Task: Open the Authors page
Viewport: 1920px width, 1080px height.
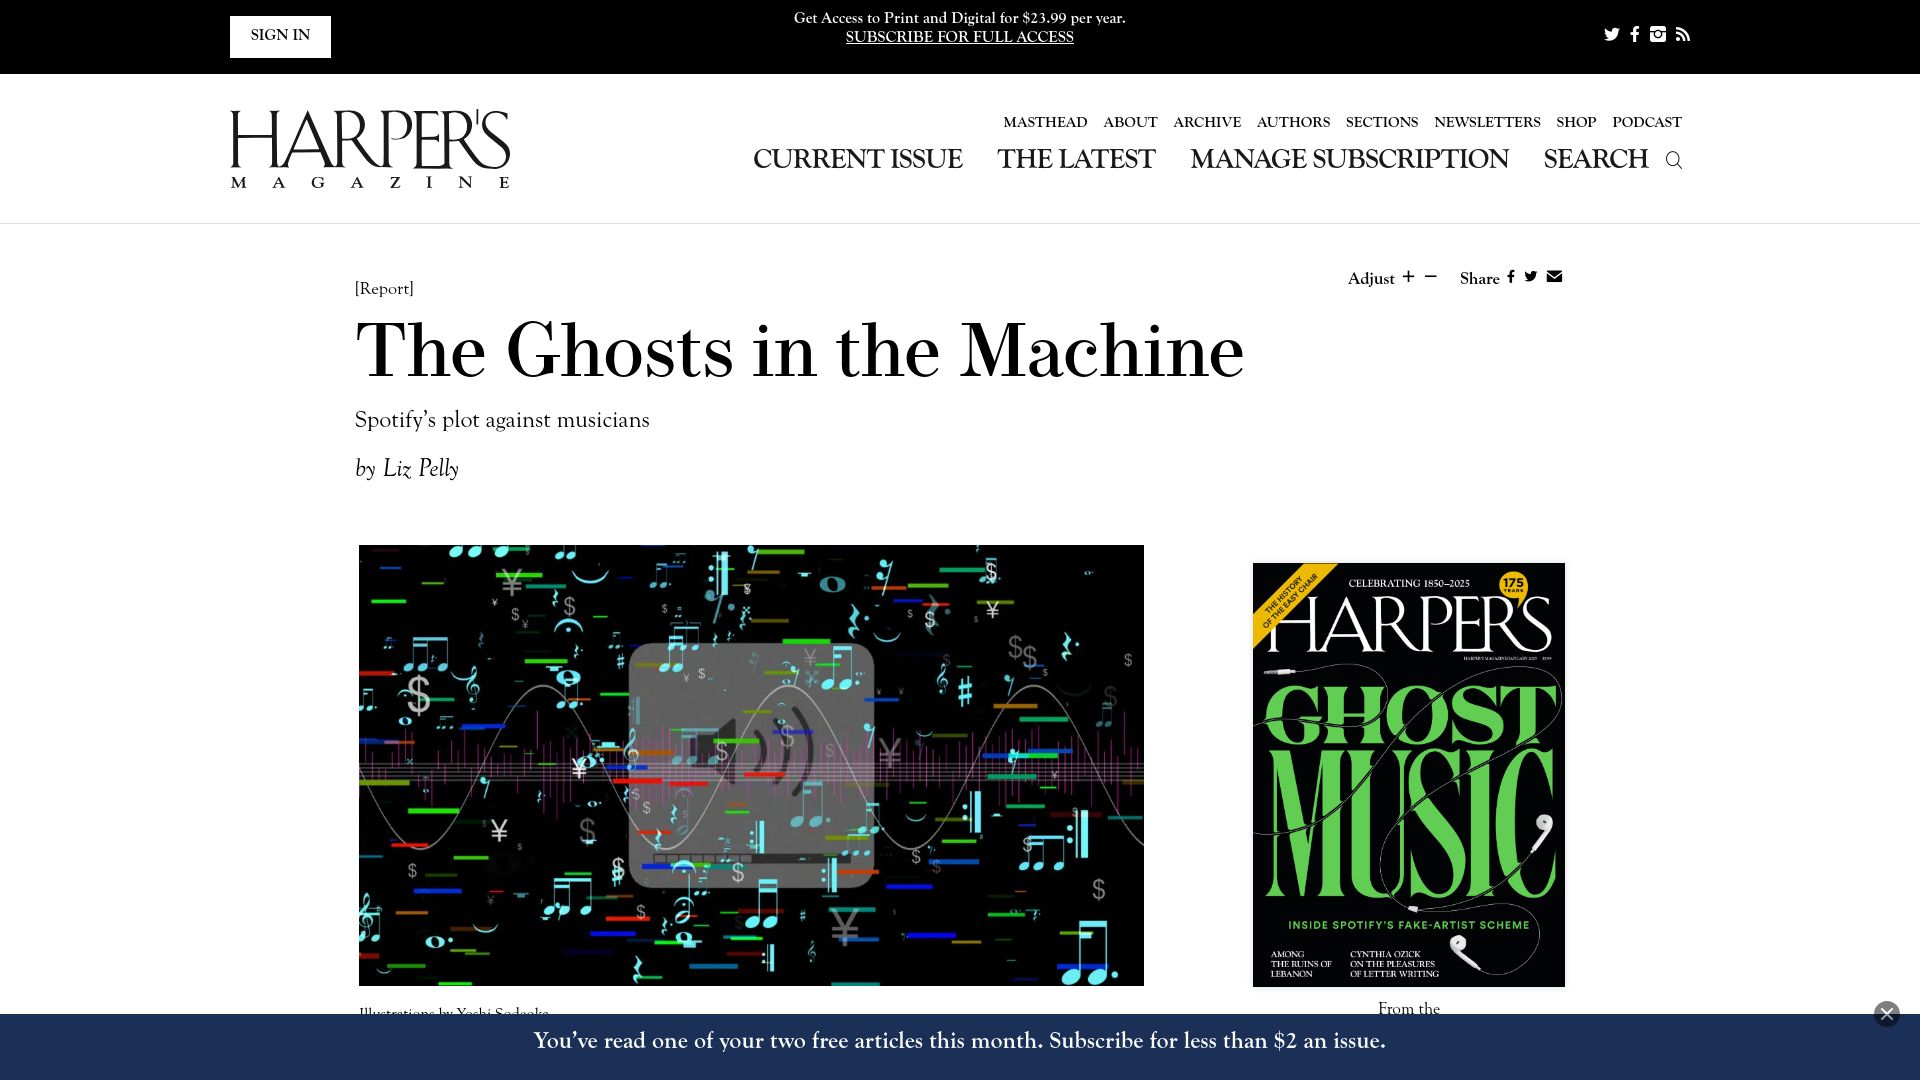Action: coord(1293,122)
